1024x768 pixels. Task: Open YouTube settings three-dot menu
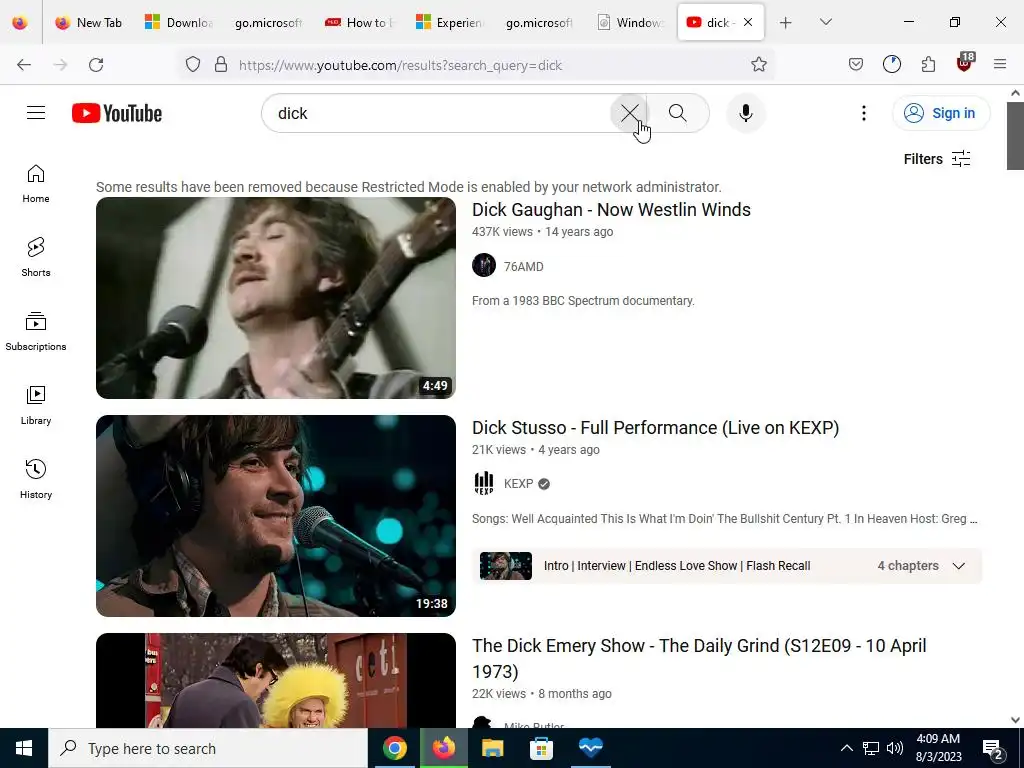point(863,113)
